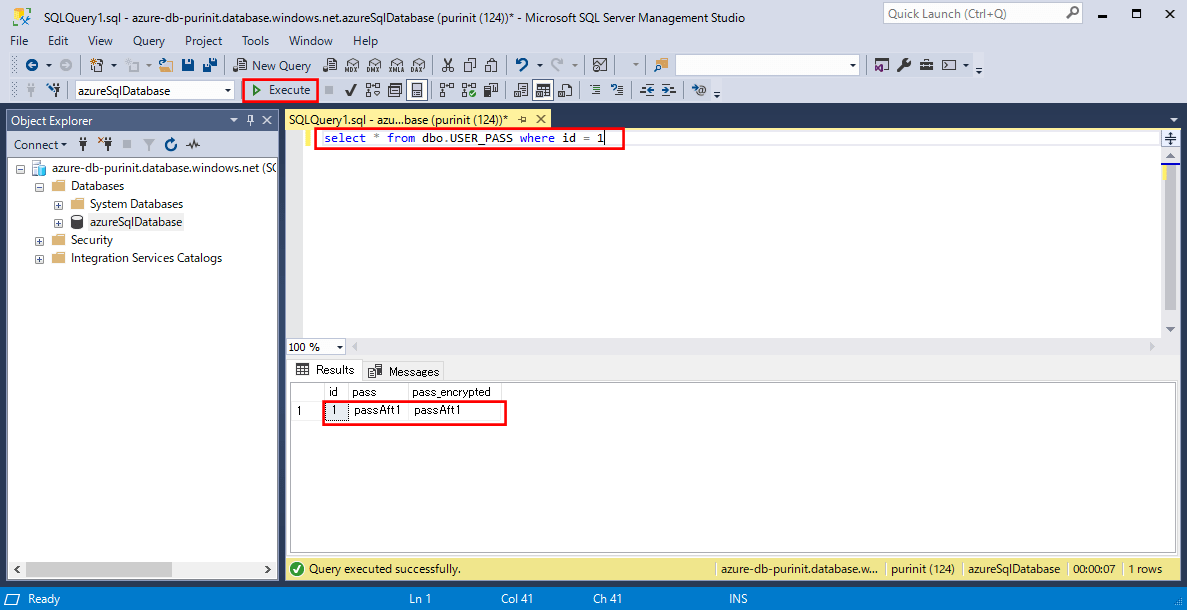The width and height of the screenshot is (1187, 610).
Task: Toggle IntelliSense Enabled button
Action: pyautogui.click(x=416, y=91)
